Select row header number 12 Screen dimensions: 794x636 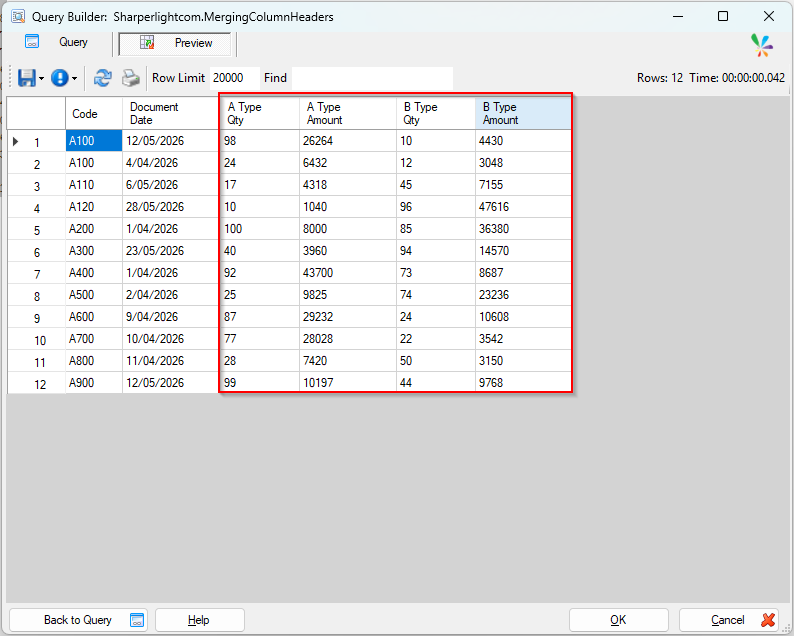[36, 384]
